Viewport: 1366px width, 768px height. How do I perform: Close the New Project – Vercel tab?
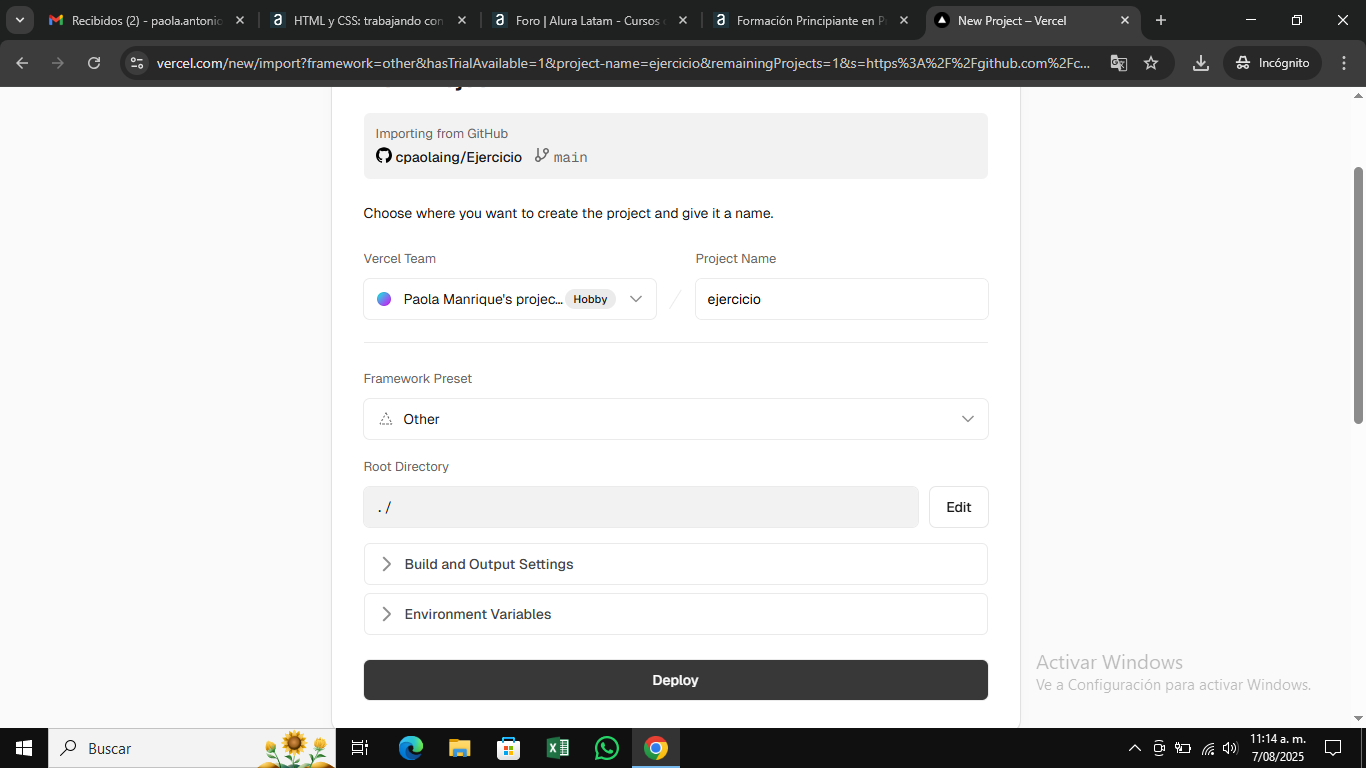(1125, 20)
